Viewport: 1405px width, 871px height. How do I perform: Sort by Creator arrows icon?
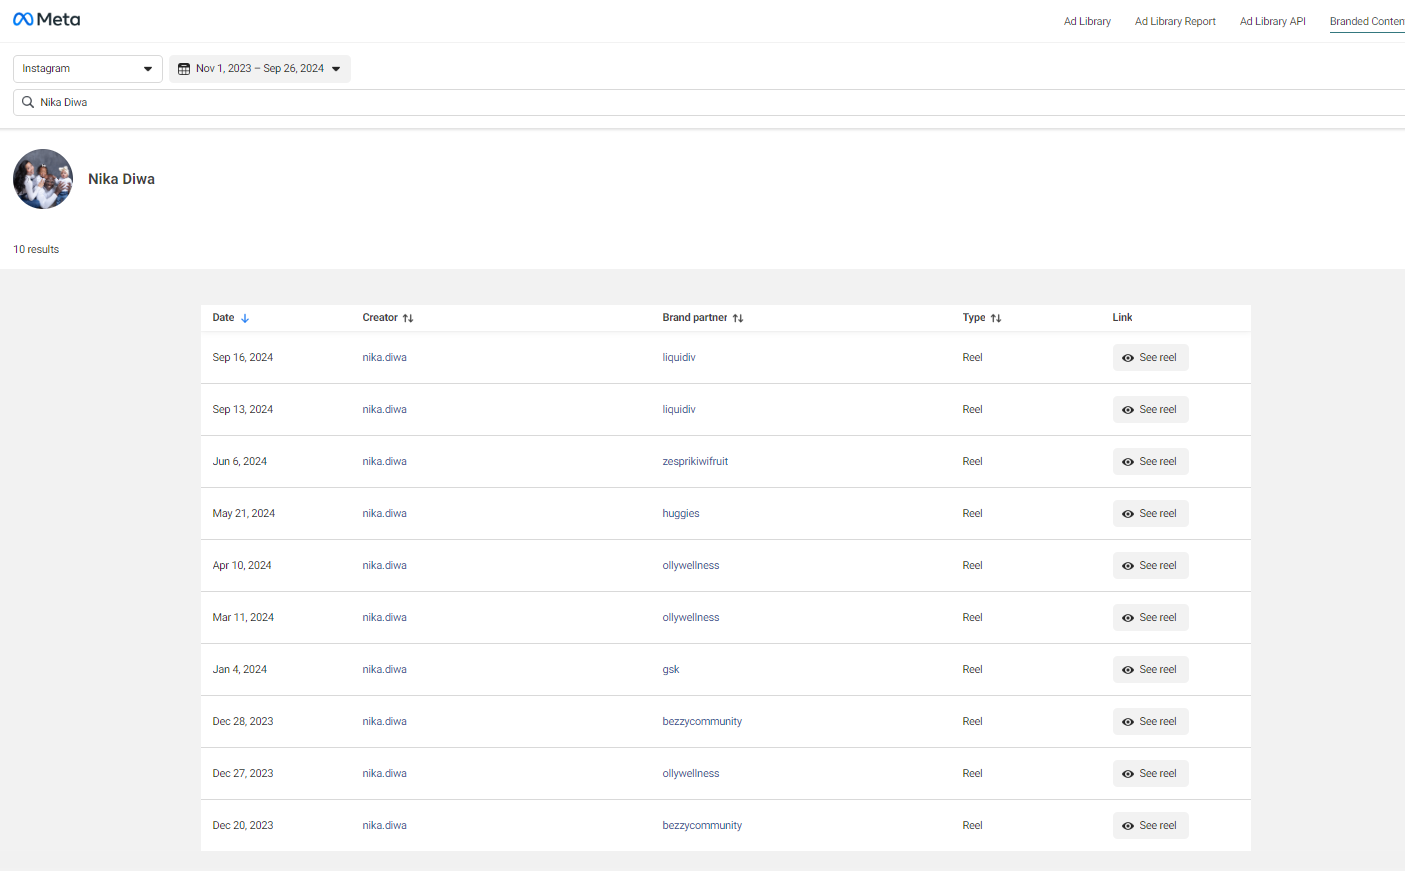(408, 318)
